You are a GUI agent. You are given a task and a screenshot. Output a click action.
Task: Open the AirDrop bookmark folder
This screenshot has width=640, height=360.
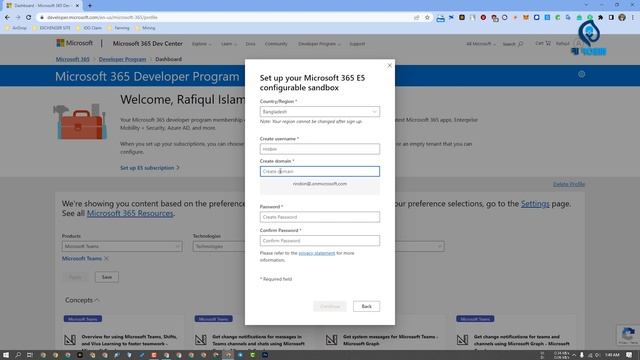pyautogui.click(x=16, y=28)
